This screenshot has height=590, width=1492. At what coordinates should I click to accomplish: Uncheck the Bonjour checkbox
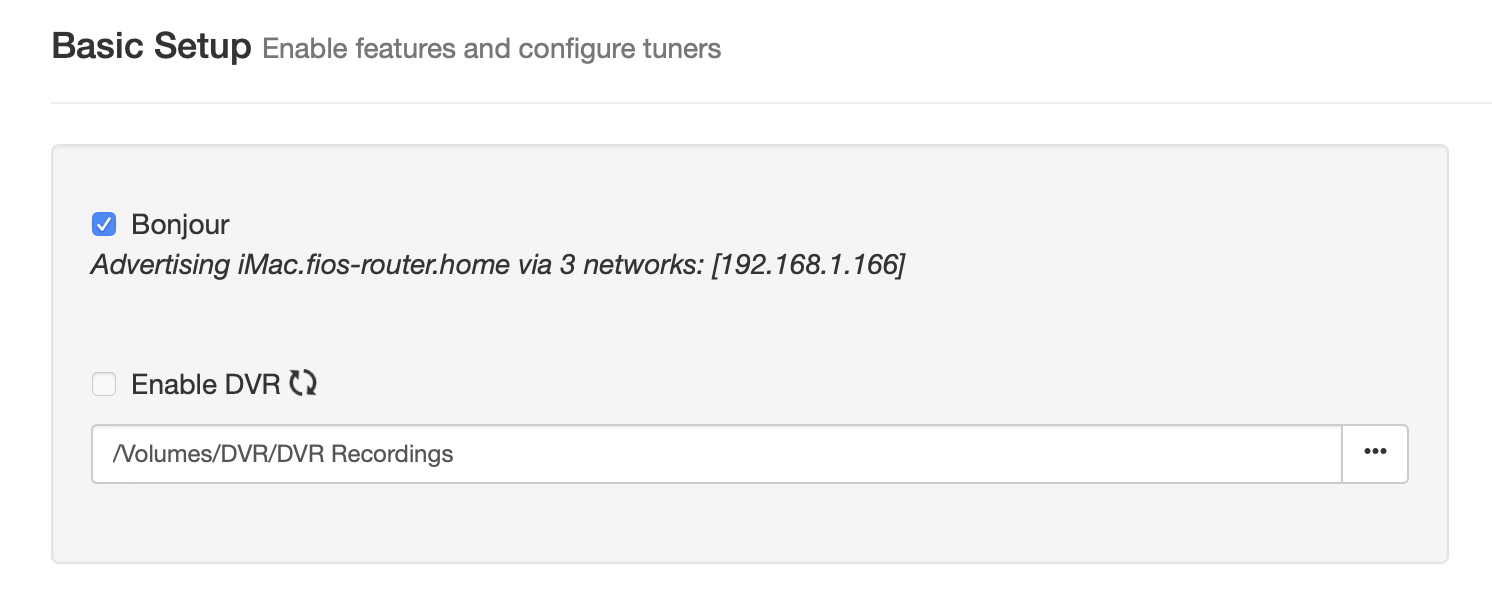tap(104, 224)
